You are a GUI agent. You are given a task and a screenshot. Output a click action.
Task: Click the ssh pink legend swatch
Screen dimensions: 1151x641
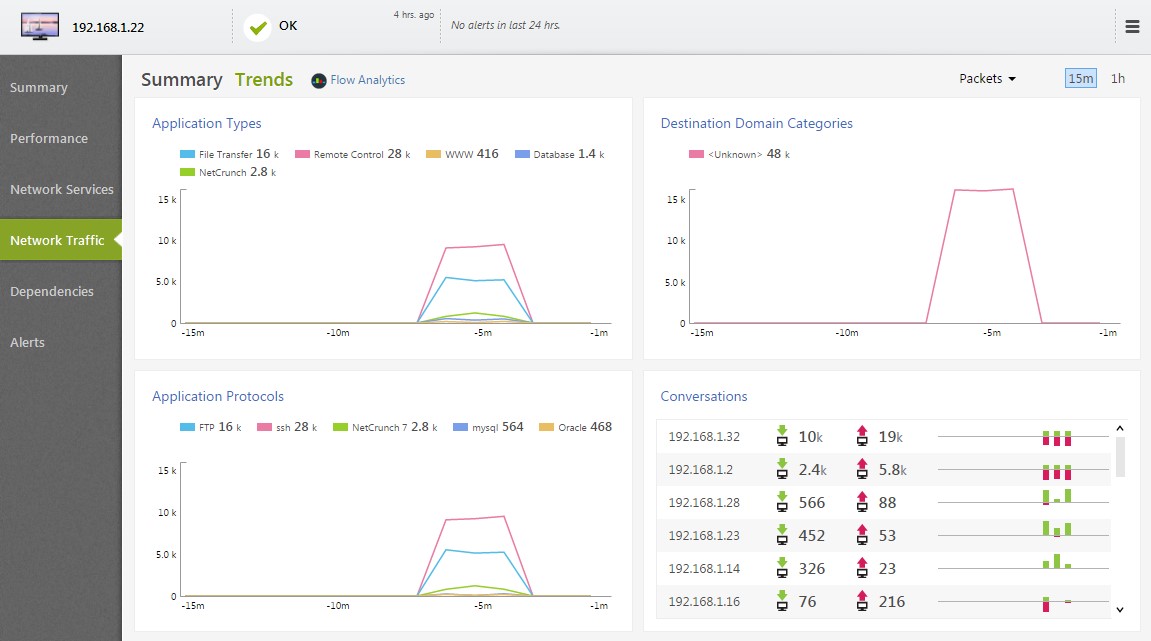click(265, 427)
